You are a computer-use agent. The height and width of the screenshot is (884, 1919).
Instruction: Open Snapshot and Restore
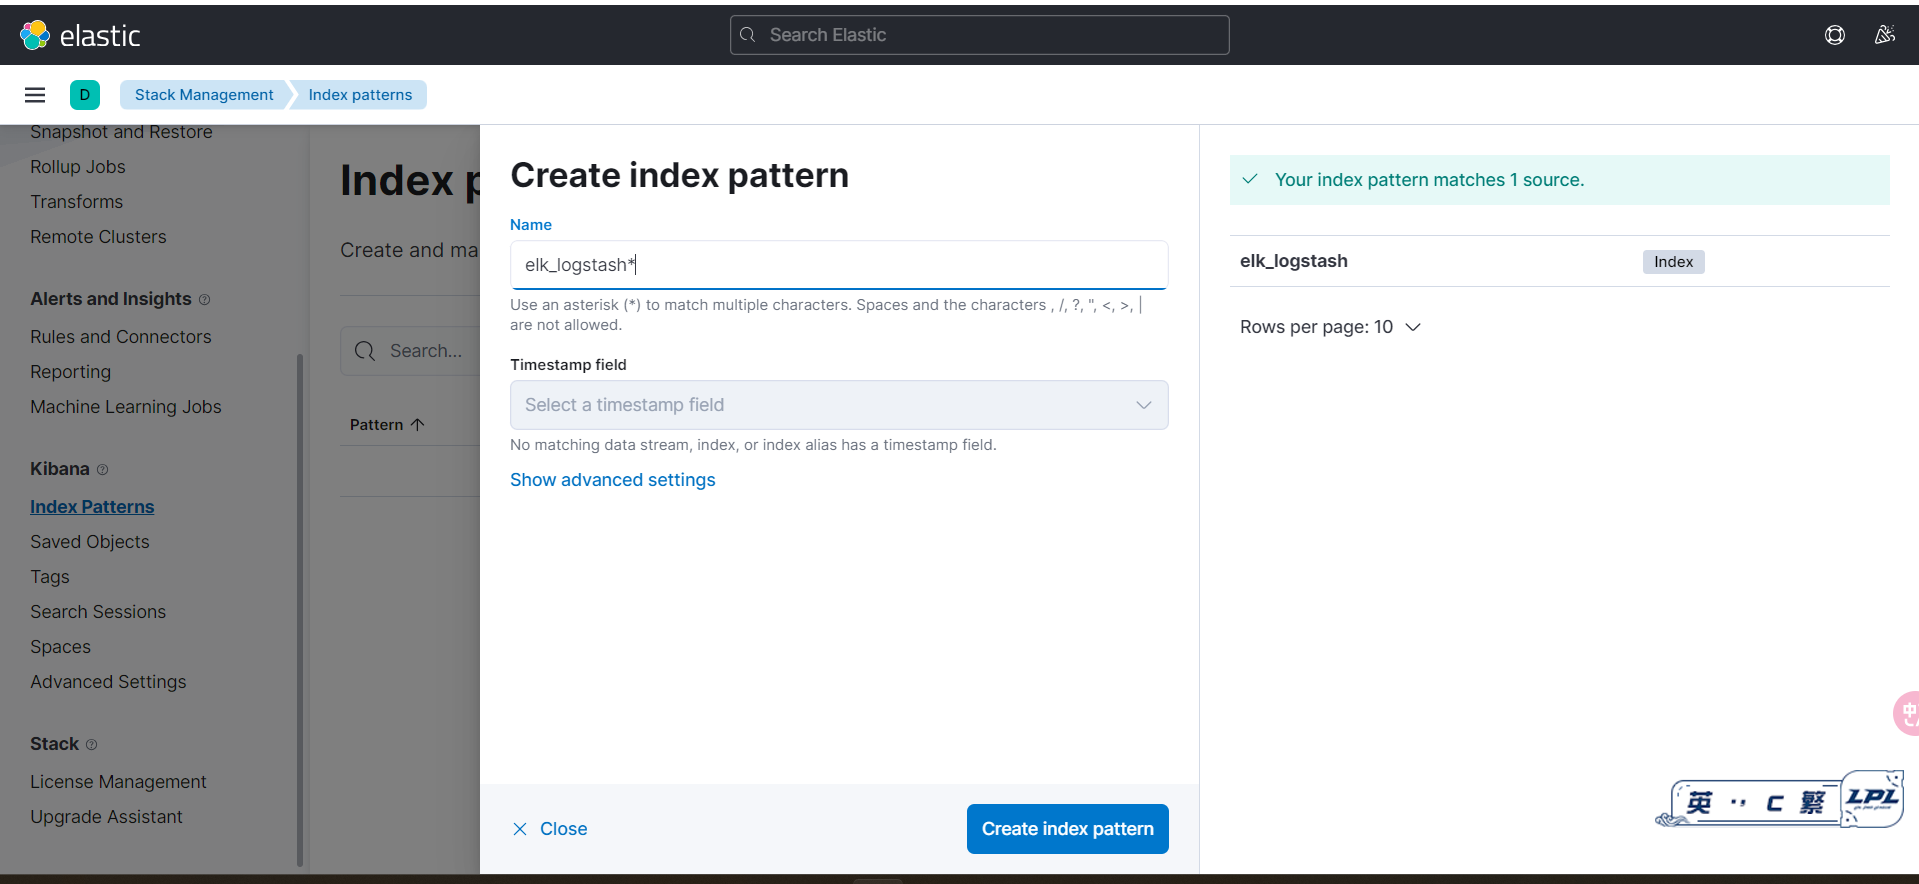tap(121, 132)
